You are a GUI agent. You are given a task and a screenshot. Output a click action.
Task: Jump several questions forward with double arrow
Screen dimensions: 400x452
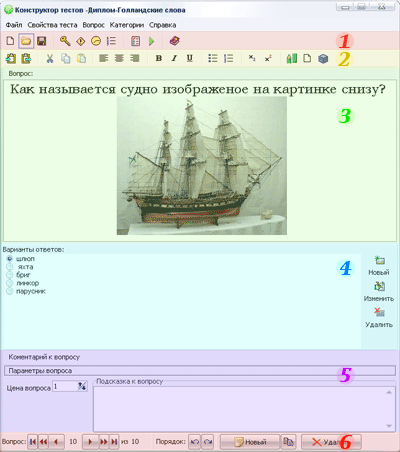[x=103, y=442]
